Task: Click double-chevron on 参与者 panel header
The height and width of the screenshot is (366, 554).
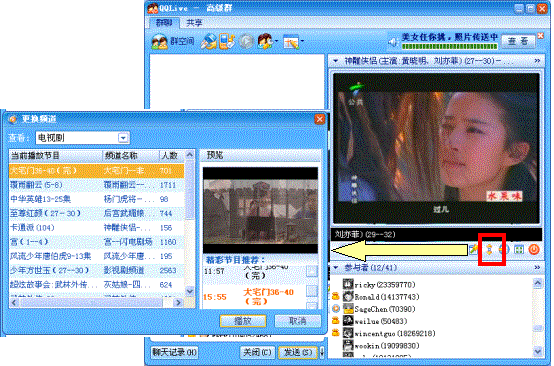Action: pos(537,267)
